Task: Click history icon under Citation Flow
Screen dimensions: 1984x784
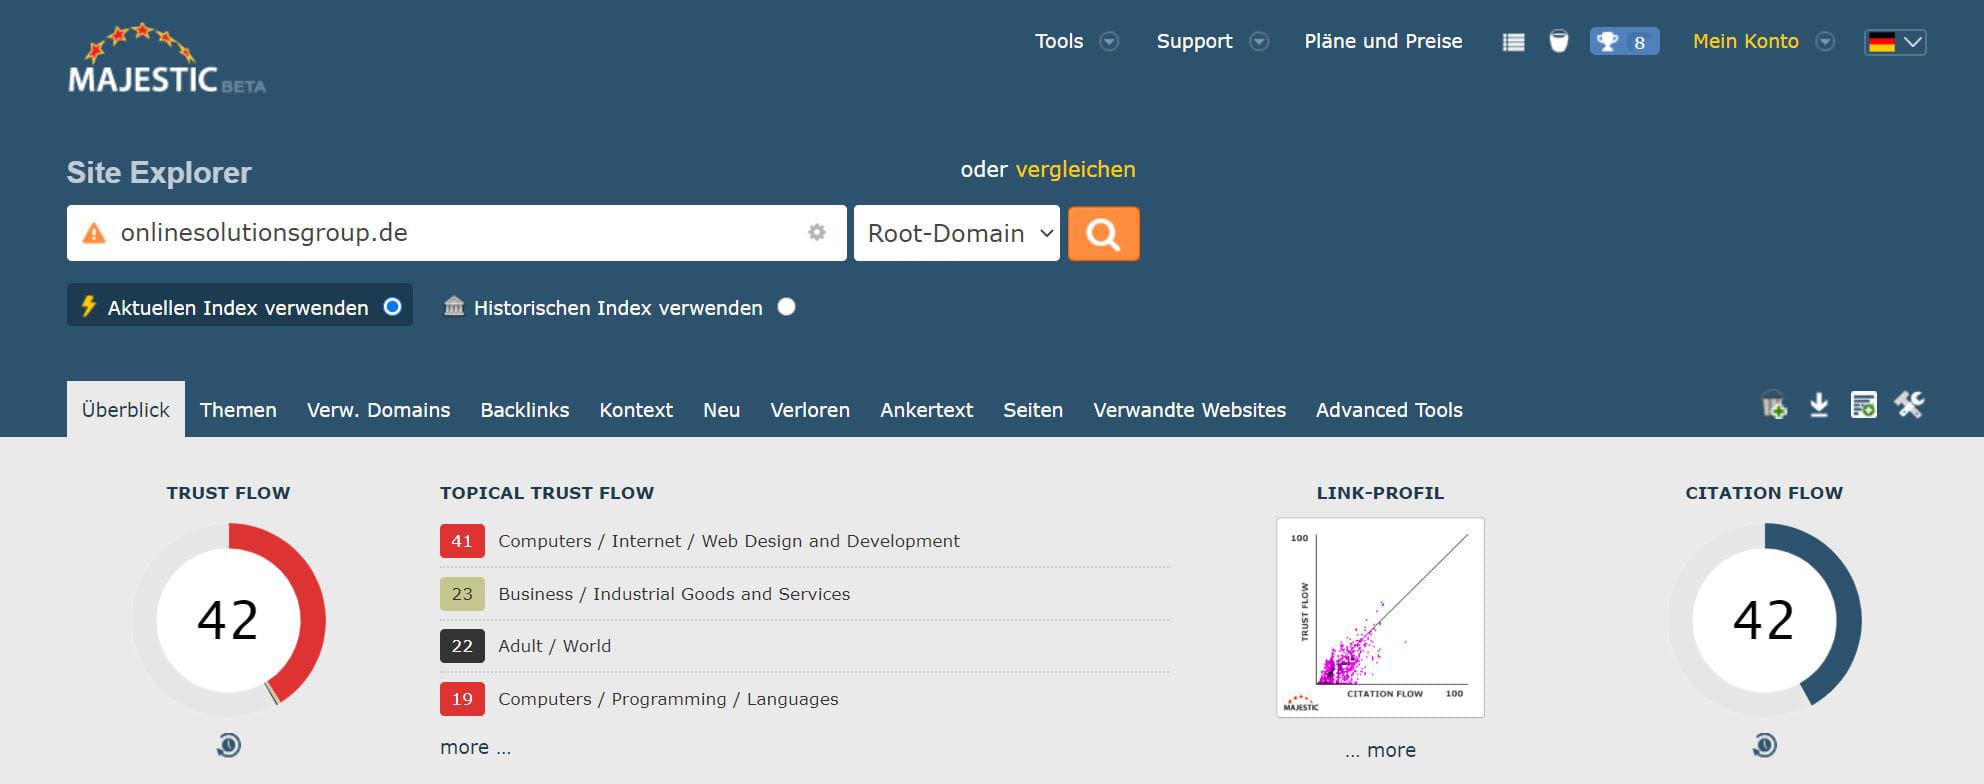Action: (x=1764, y=745)
